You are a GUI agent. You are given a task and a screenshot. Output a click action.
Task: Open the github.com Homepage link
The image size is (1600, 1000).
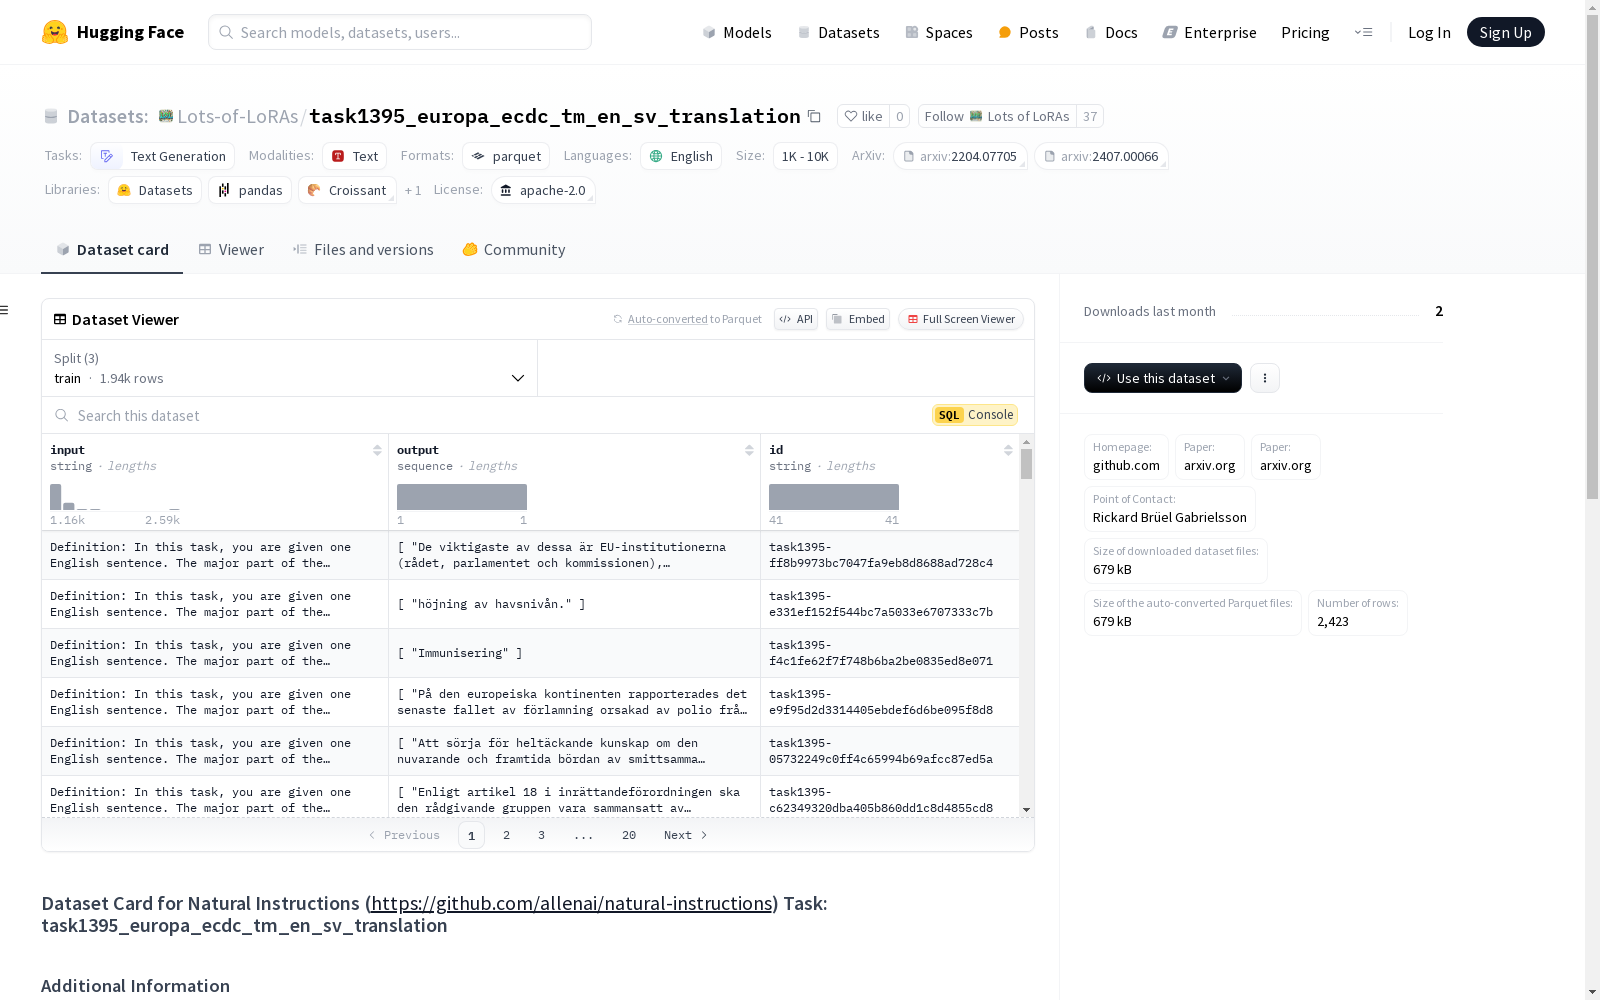(1126, 457)
